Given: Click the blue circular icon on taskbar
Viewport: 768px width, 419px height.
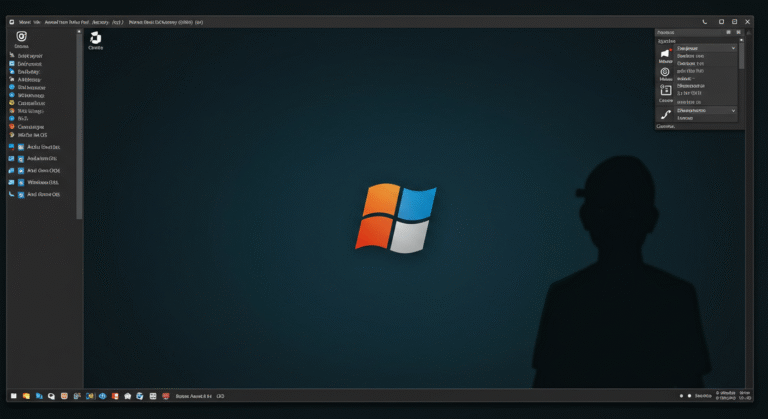Looking at the screenshot, I should click(x=102, y=396).
